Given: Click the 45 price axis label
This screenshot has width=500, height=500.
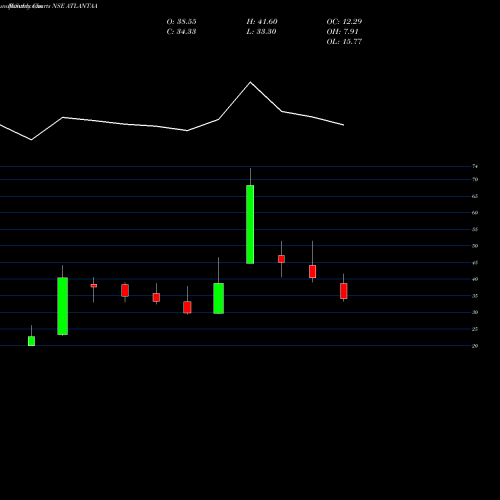Looking at the screenshot, I should point(475,263).
